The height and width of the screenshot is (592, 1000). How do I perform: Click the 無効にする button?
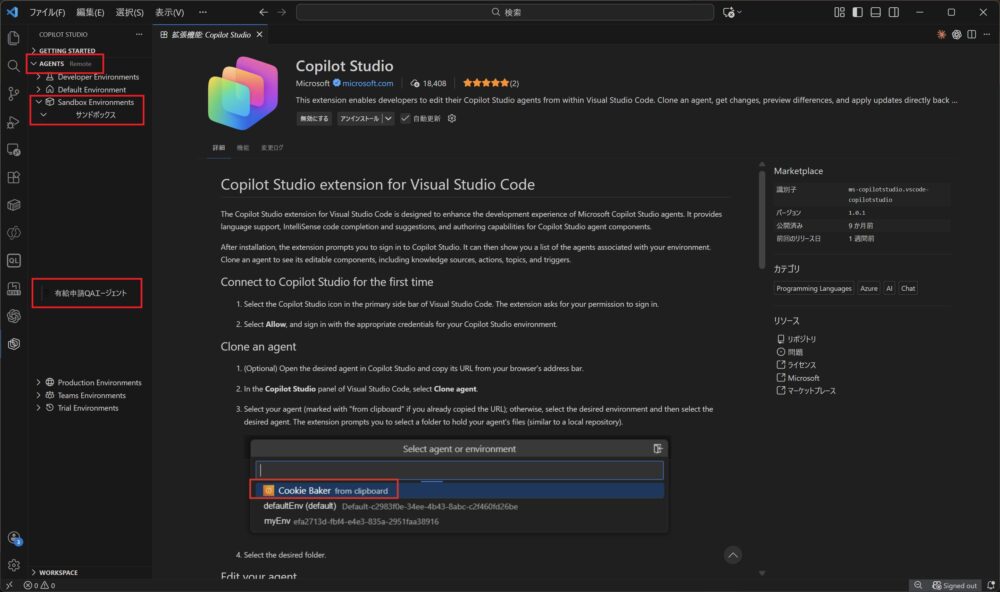pyautogui.click(x=314, y=118)
